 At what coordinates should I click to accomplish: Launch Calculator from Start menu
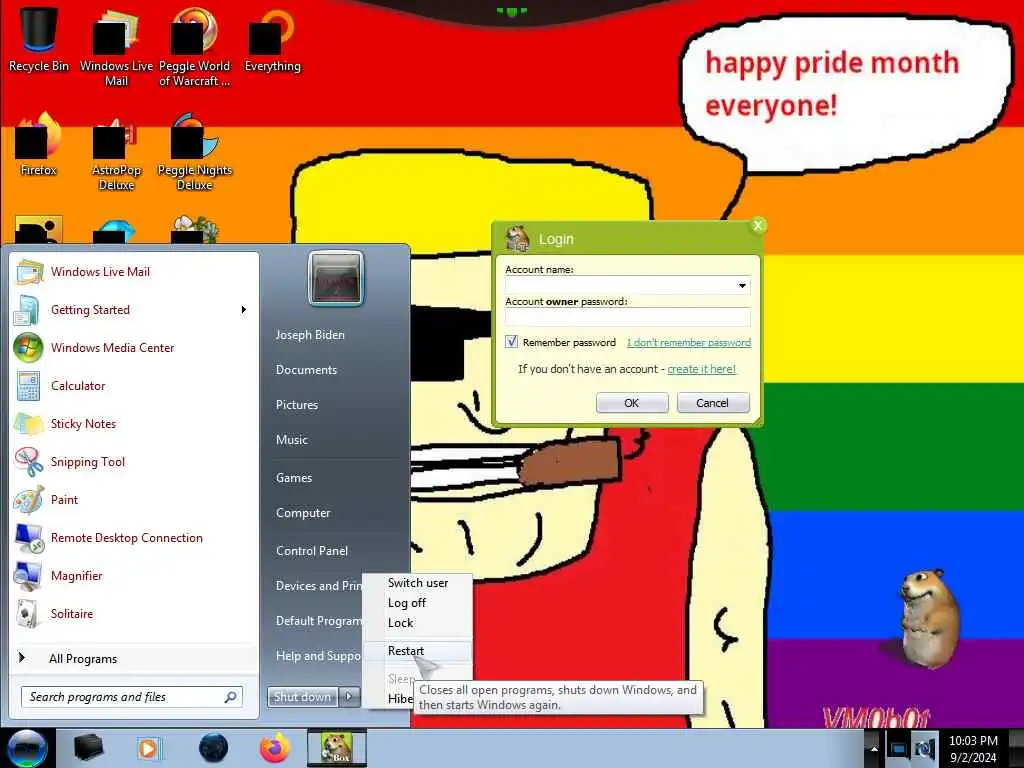point(135,385)
